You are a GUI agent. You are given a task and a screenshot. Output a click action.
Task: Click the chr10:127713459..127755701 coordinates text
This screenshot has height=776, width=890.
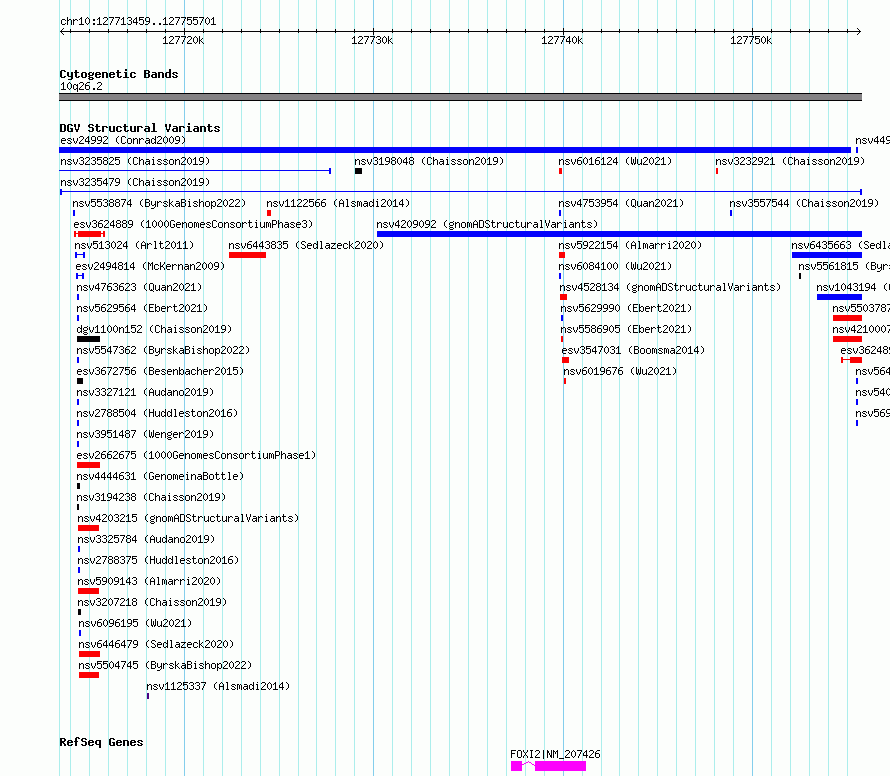click(138, 22)
